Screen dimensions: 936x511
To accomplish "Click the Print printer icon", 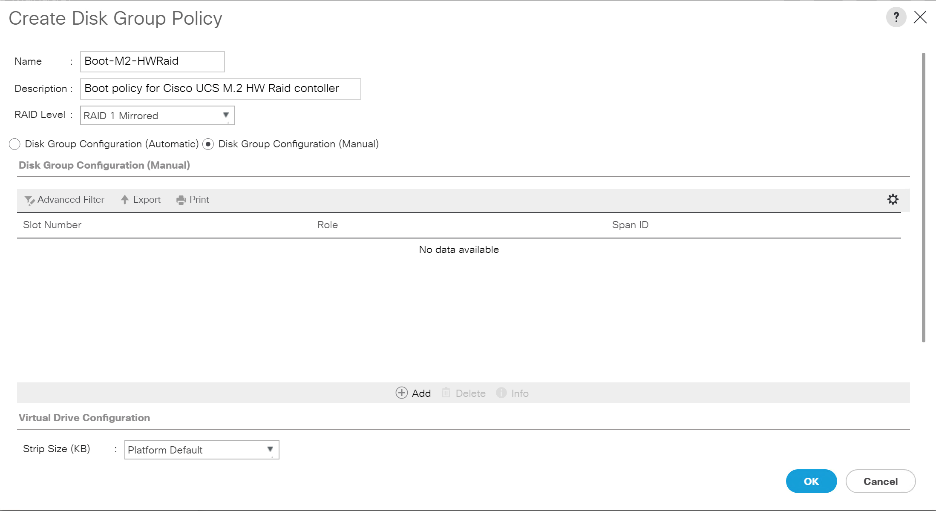I will tap(181, 200).
